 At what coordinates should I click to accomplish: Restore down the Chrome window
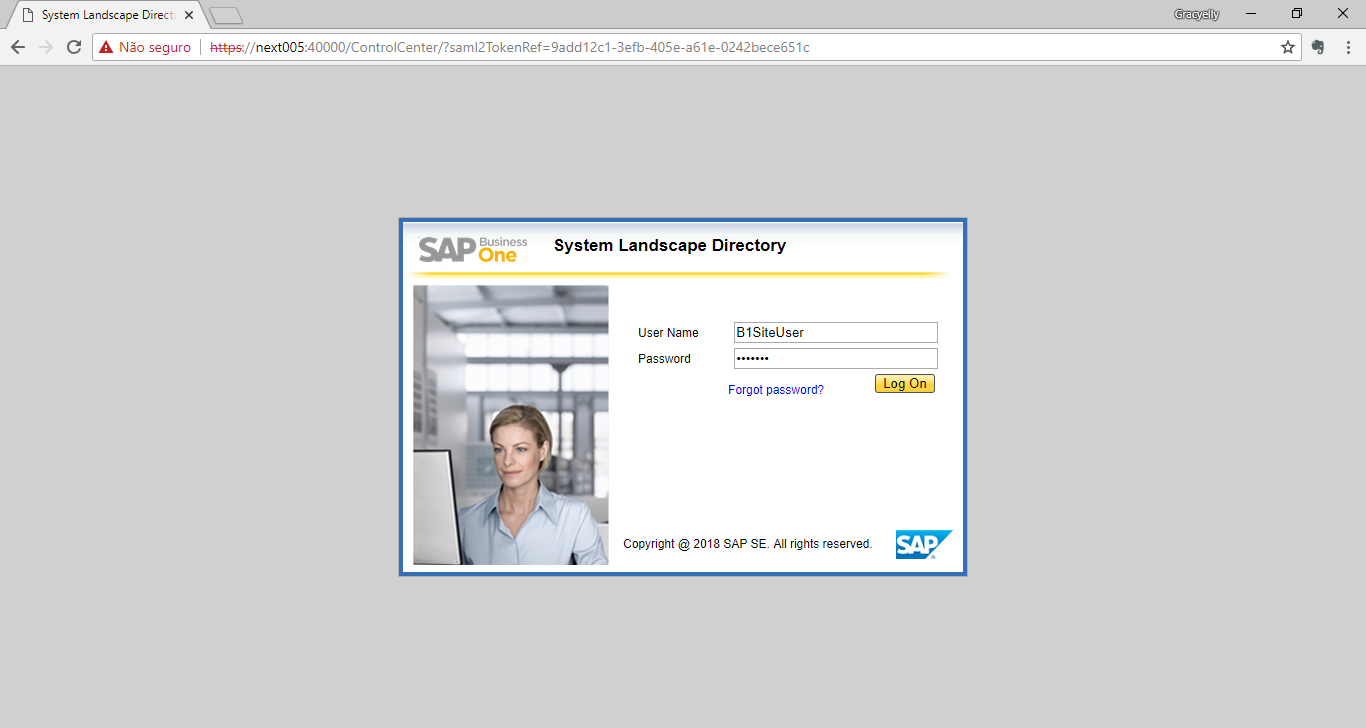pos(1297,14)
